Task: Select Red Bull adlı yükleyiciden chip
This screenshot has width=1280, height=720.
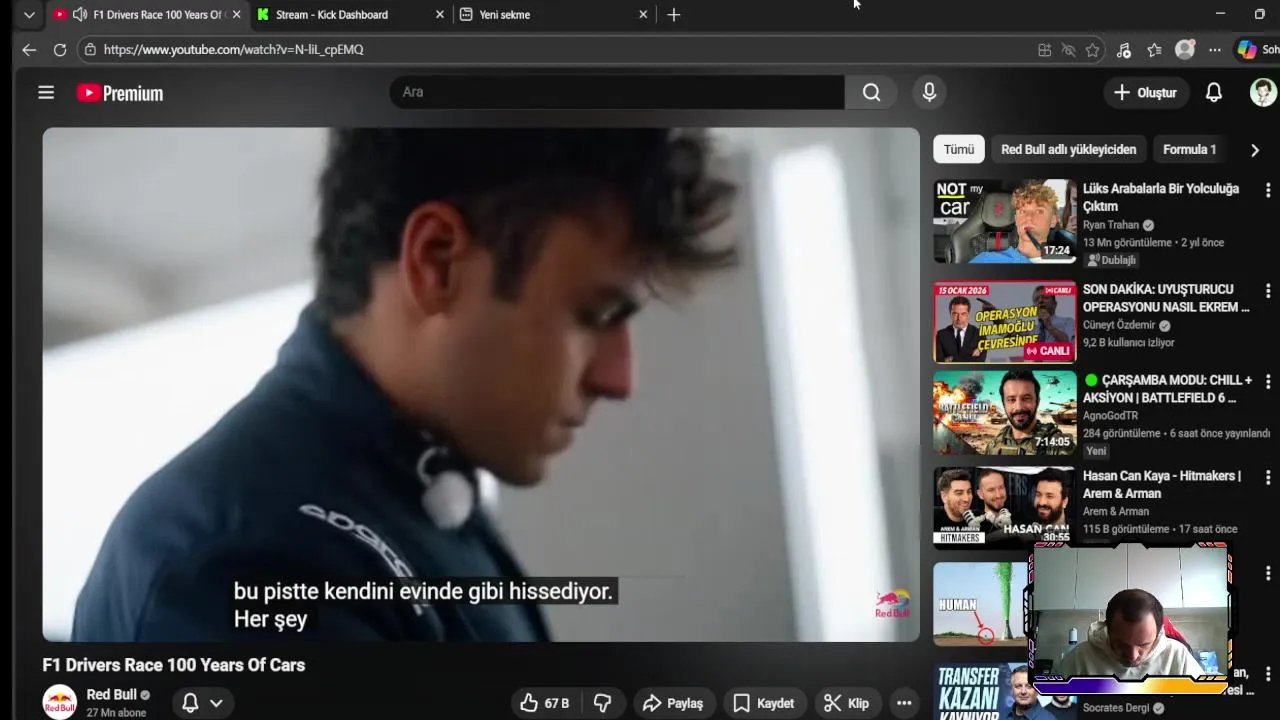Action: click(x=1068, y=149)
